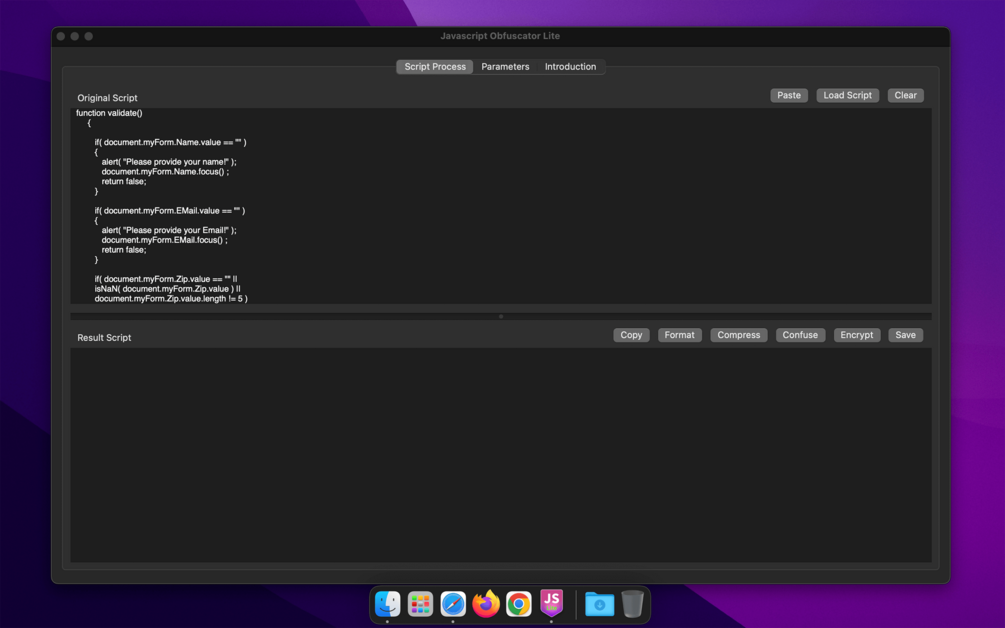The height and width of the screenshot is (628, 1005).
Task: Click the splitter handle between script panes
Action: 501,316
